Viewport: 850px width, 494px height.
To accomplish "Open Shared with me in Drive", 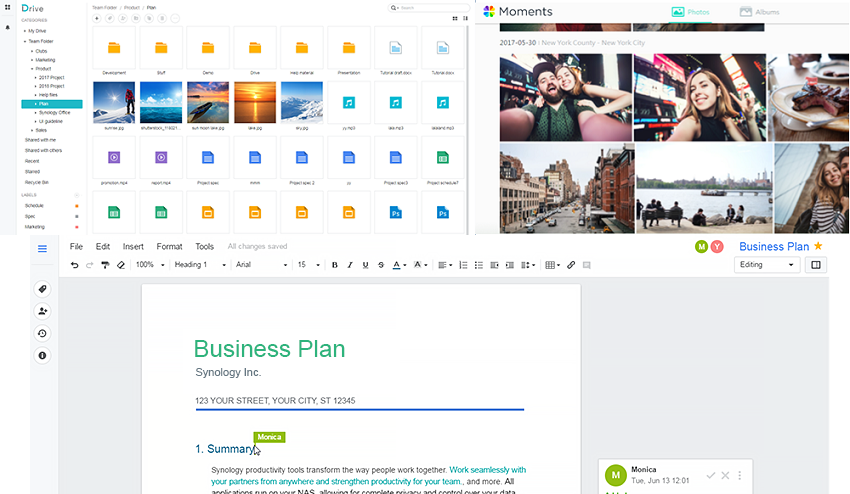I will click(40, 140).
